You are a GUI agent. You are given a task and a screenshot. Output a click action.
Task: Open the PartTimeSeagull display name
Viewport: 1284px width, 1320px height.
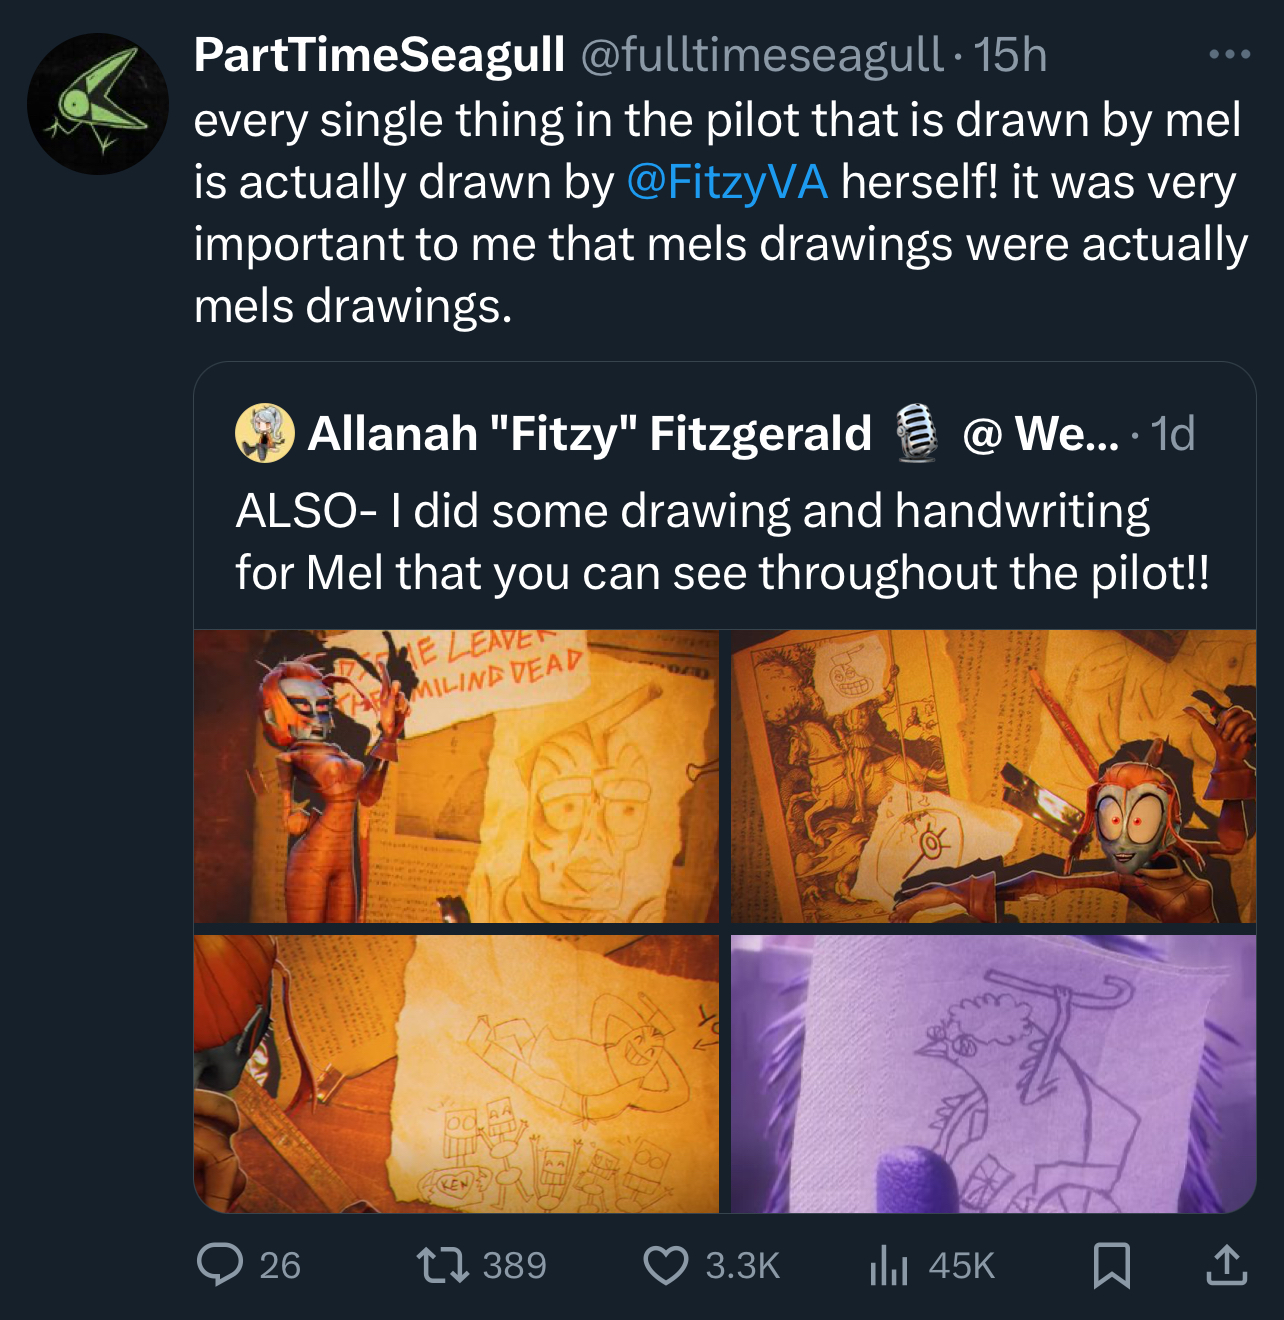click(x=379, y=55)
